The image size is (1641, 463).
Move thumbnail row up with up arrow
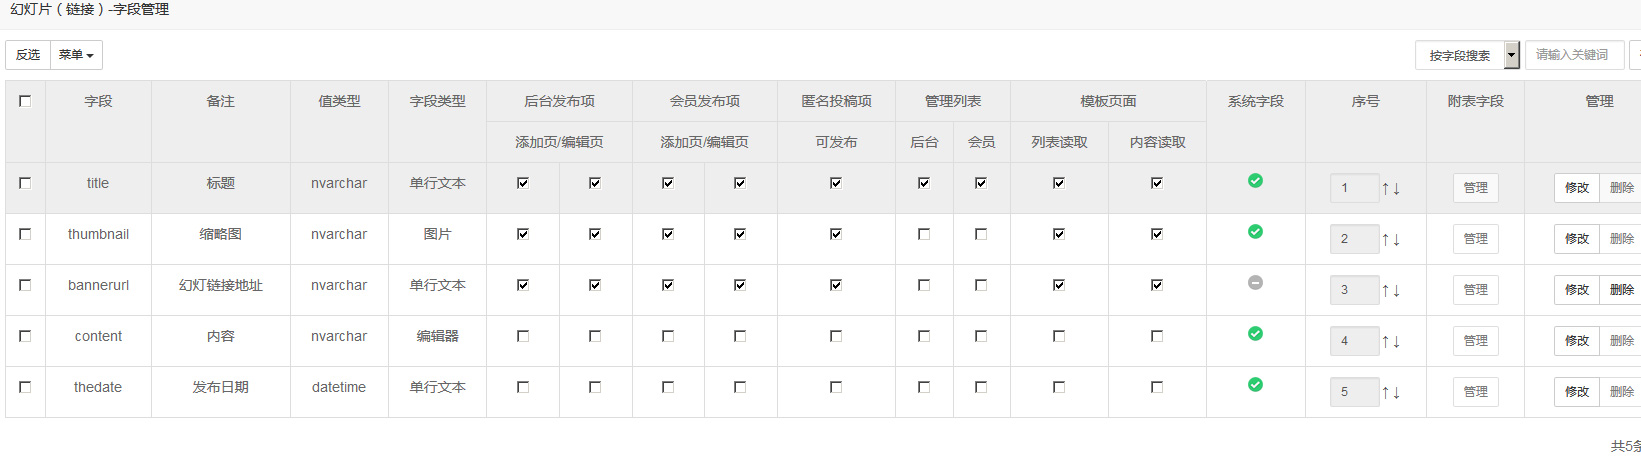(x=1385, y=239)
